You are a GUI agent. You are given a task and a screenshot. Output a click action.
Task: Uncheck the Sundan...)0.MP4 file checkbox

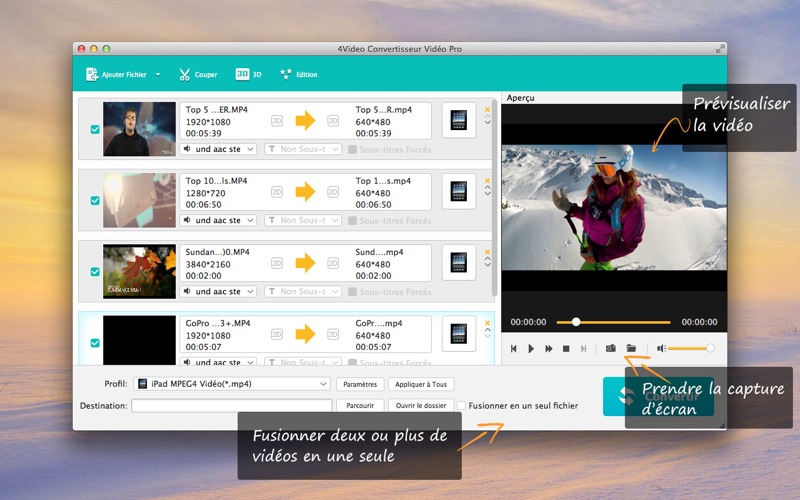[x=95, y=271]
